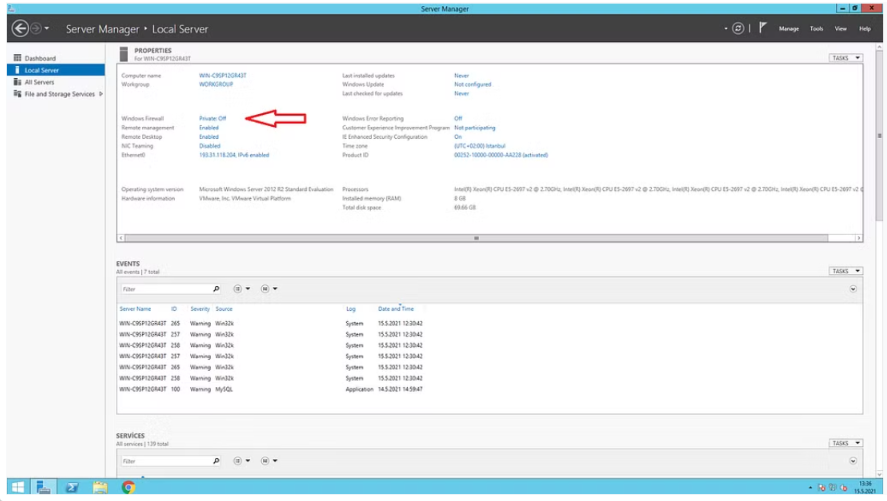
Task: Click the Server Manager taskbar icon
Action: (43, 487)
